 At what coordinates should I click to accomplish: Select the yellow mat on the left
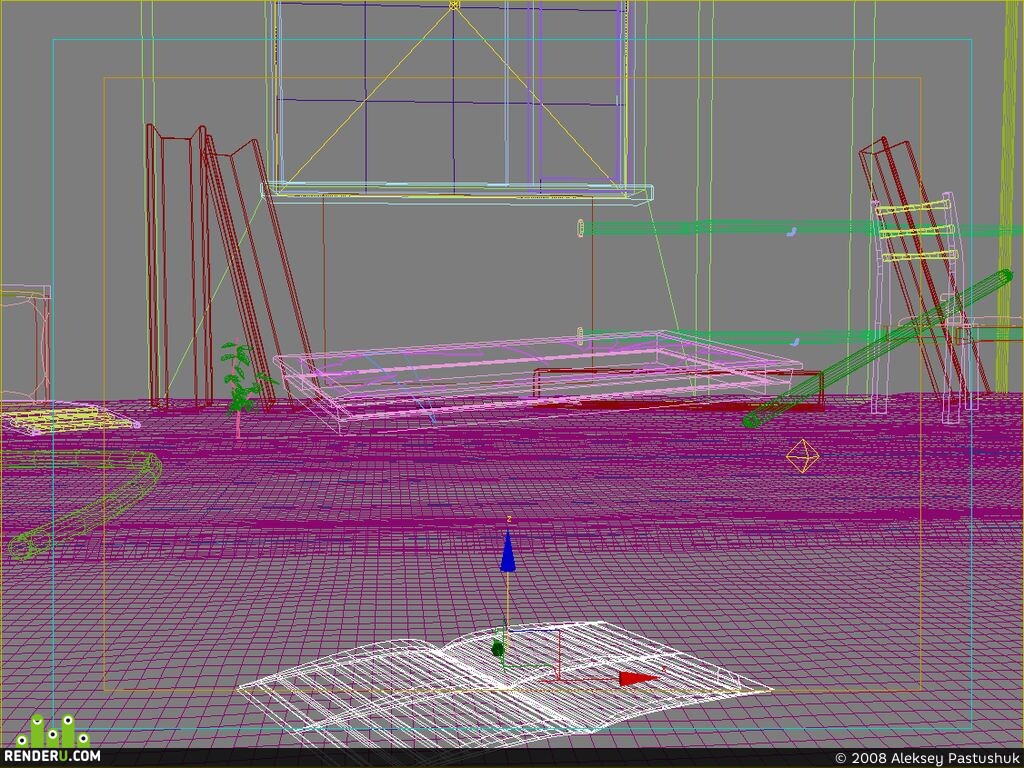[x=65, y=419]
